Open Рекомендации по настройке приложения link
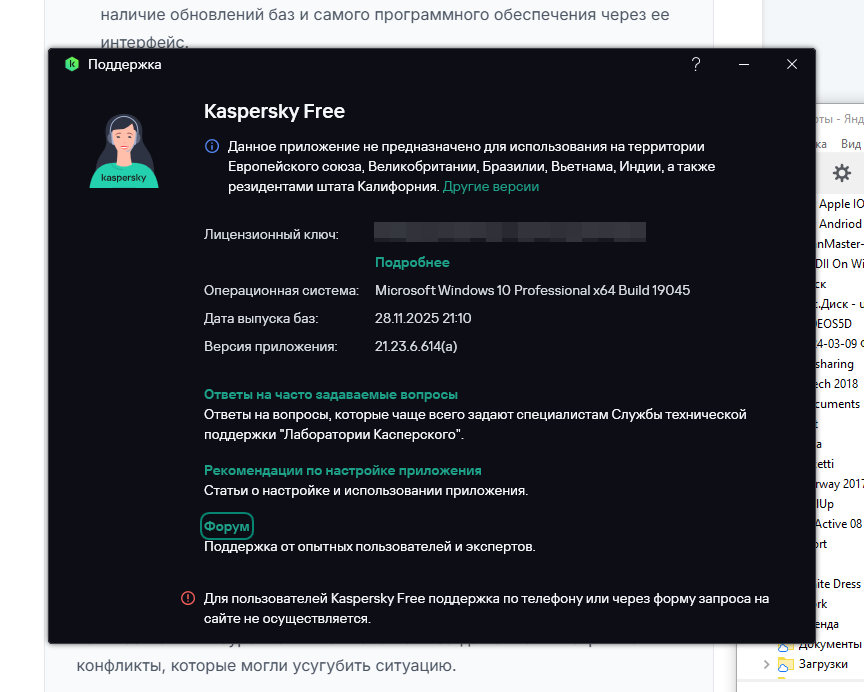This screenshot has width=864, height=692. point(343,470)
